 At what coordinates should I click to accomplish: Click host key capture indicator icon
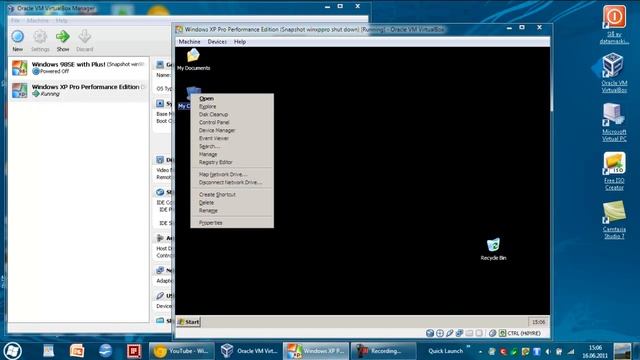pos(502,333)
